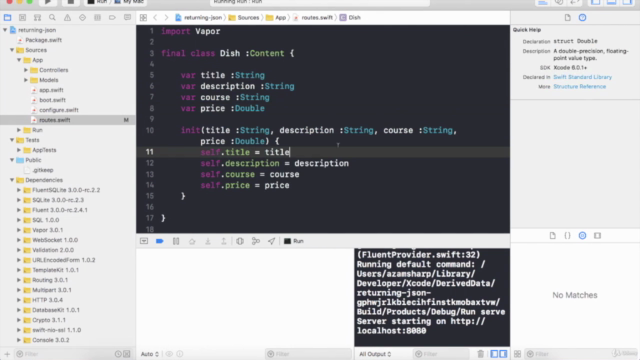Image resolution: width=640 pixels, height=360 pixels.
Task: Show Media library
Action: pos(598,236)
